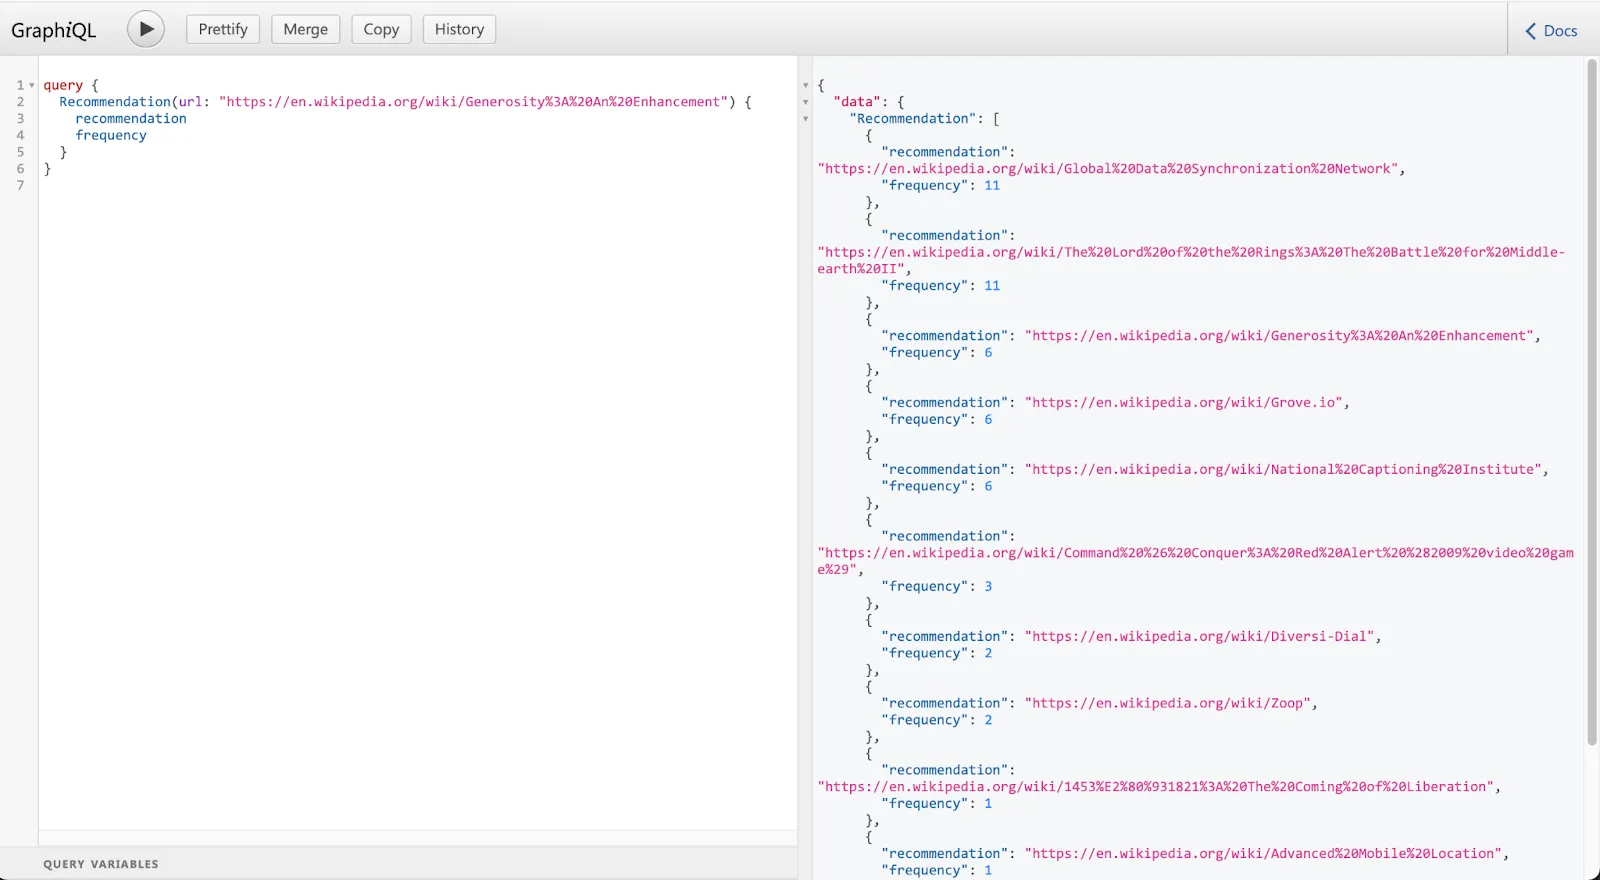Viewport: 1600px width, 880px height.
Task: Click the results pane vertical scrollbar
Action: tap(1592, 400)
